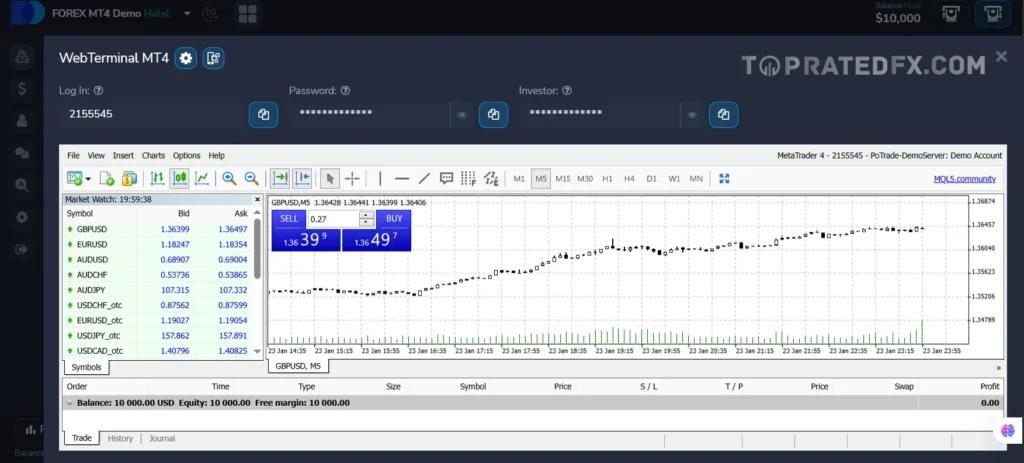Click the SELL button

click(288, 218)
